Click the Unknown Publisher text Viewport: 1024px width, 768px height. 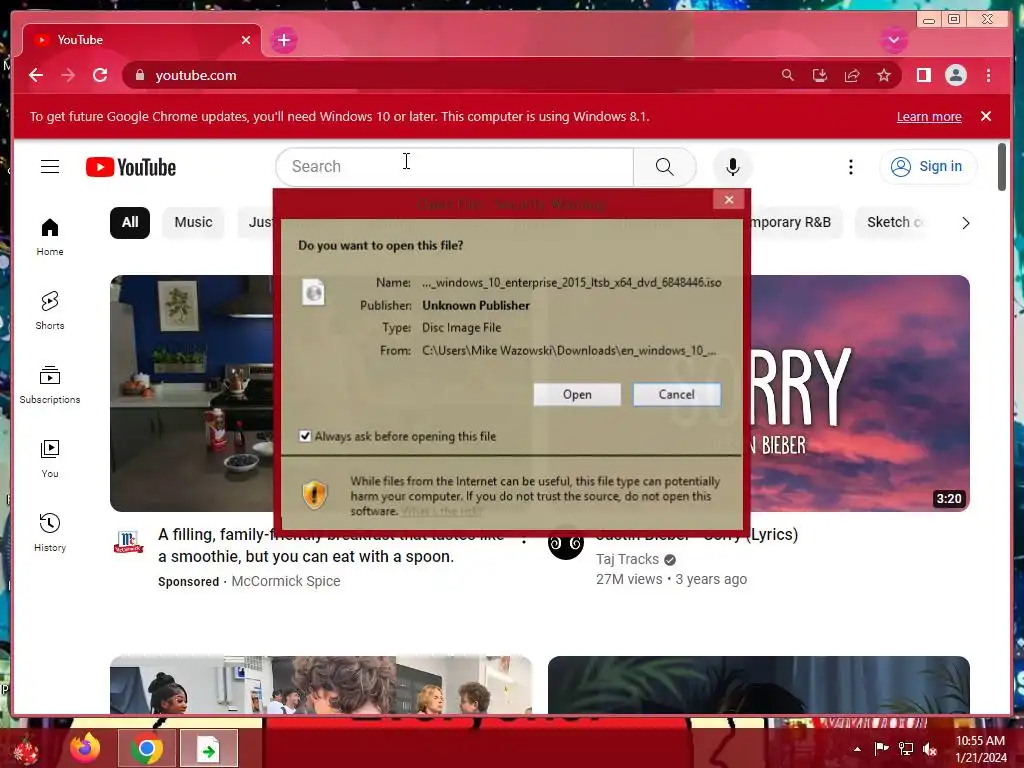[475, 305]
